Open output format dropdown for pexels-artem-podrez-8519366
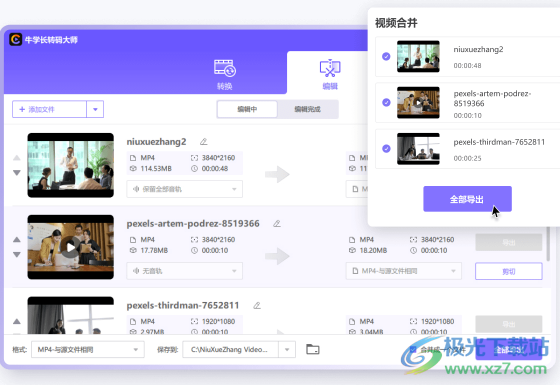560x385 pixels. pyautogui.click(x=404, y=271)
